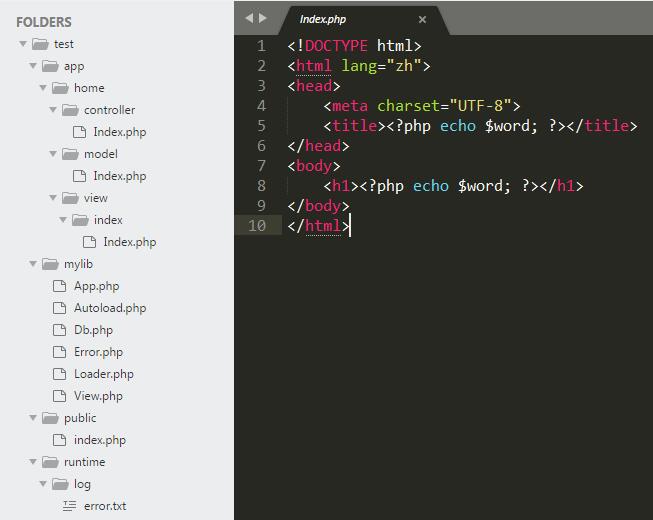Collapse the mylib folder arrow

click(32, 264)
